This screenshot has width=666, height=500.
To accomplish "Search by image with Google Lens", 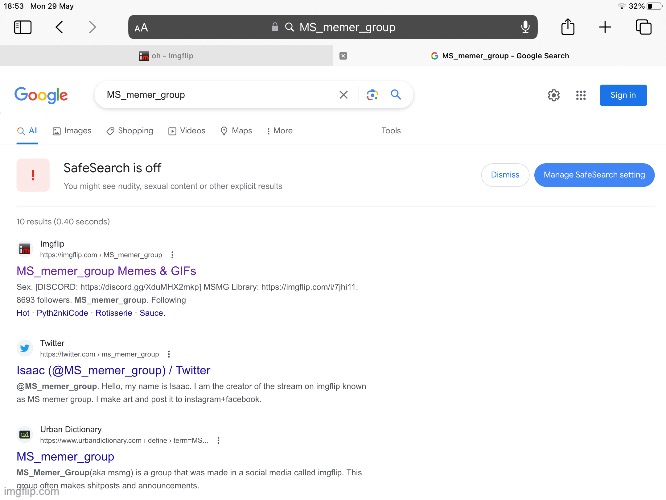I will (372, 95).
